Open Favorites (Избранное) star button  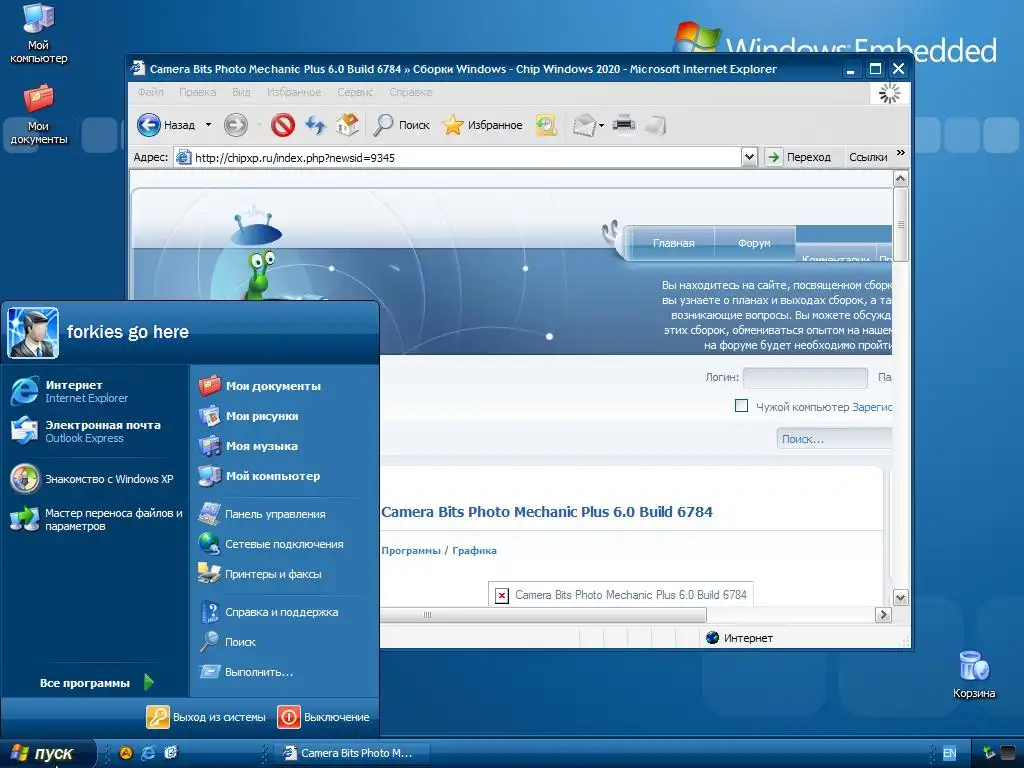click(x=483, y=125)
